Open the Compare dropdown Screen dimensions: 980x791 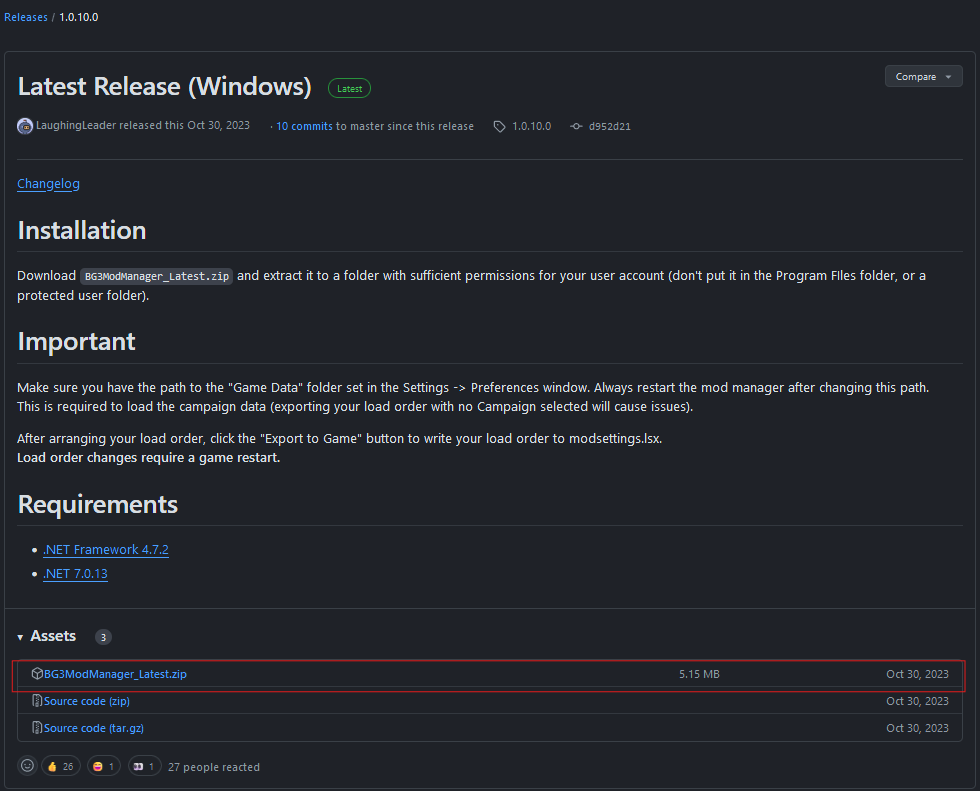922,76
